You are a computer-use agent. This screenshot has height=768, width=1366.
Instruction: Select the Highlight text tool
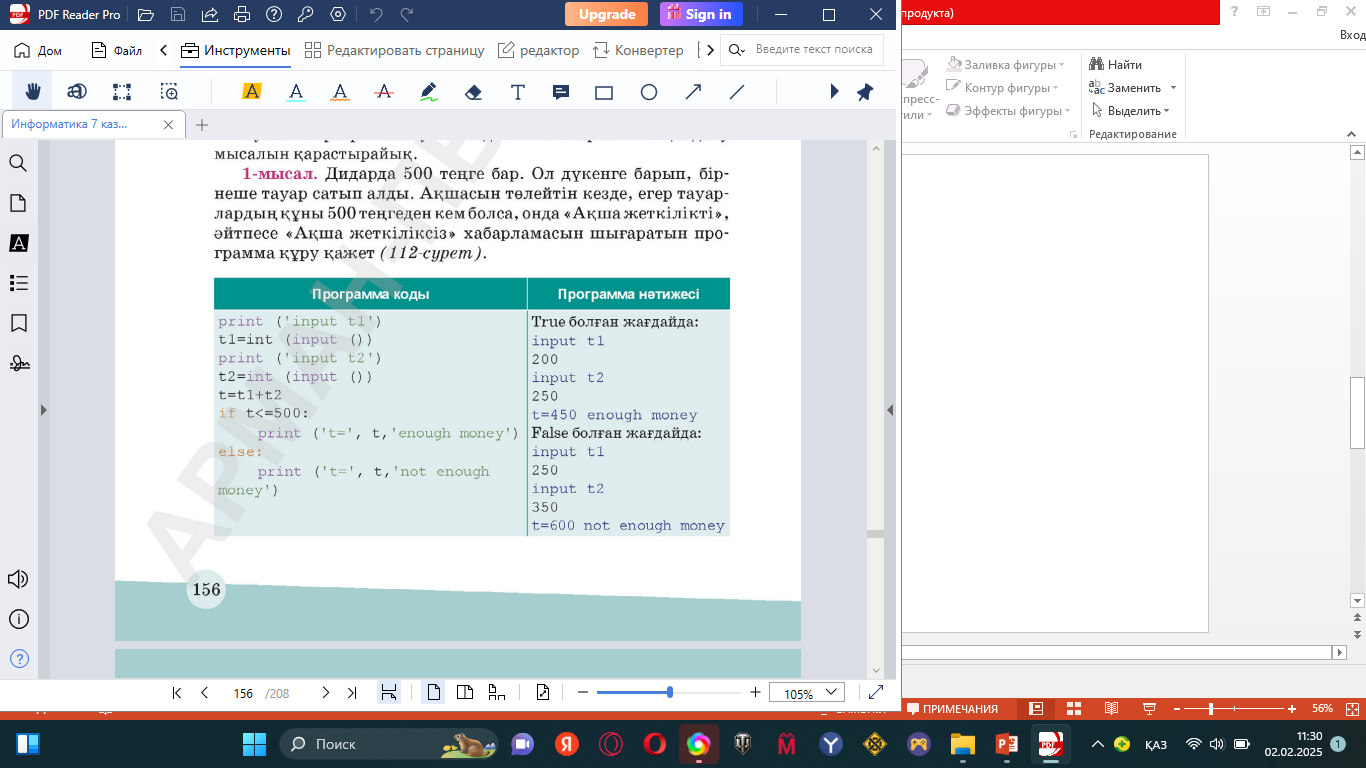pyautogui.click(x=252, y=92)
